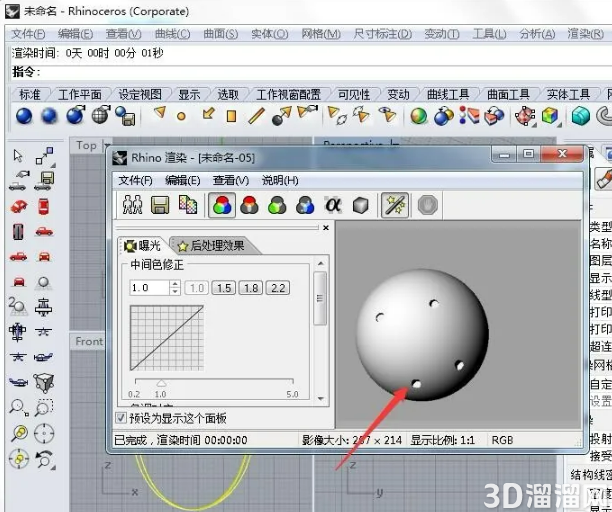This screenshot has height=512, width=612.
Task: Select the 实体工具 toolbar tab
Action: pos(568,94)
